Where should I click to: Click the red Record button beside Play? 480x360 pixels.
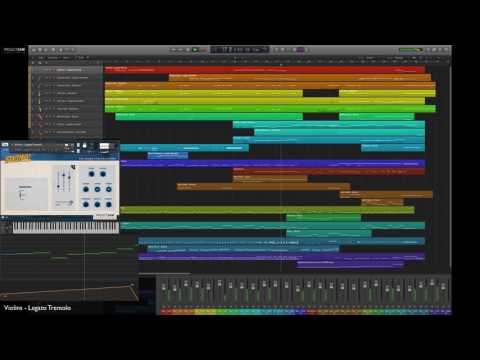coord(204,50)
